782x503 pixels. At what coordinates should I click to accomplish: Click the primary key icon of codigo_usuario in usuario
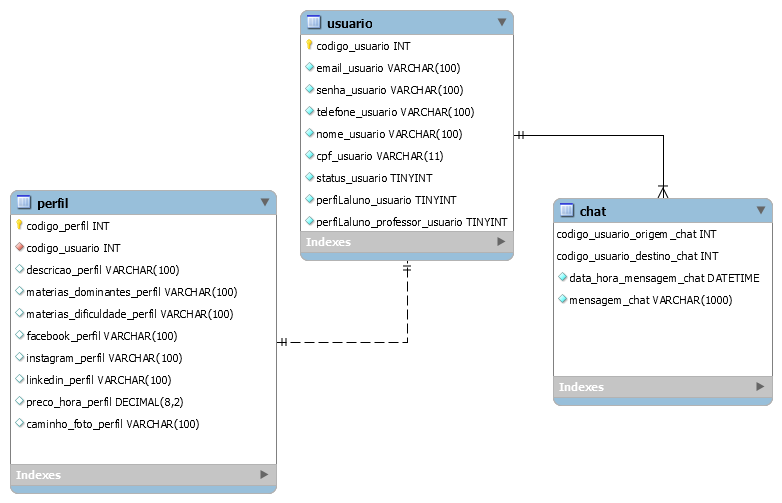click(310, 46)
